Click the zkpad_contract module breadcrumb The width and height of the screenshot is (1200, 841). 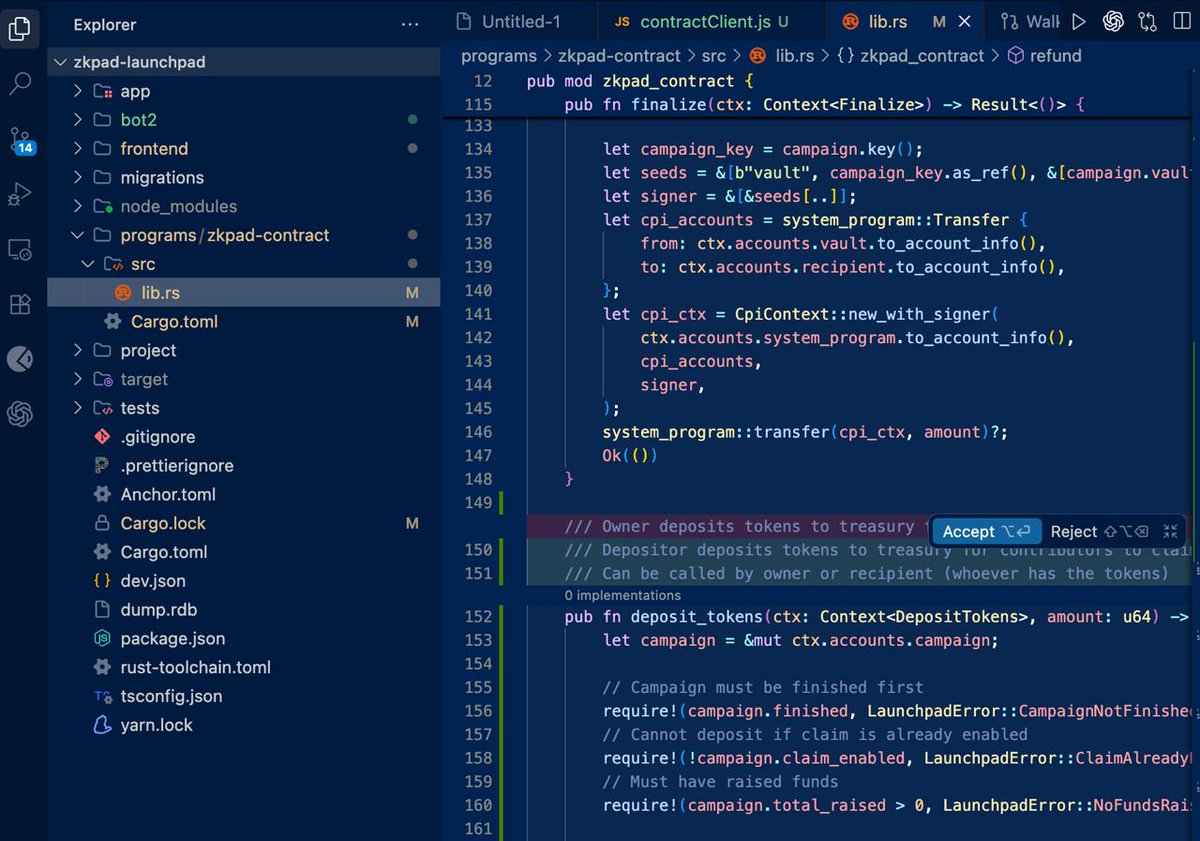click(x=911, y=56)
